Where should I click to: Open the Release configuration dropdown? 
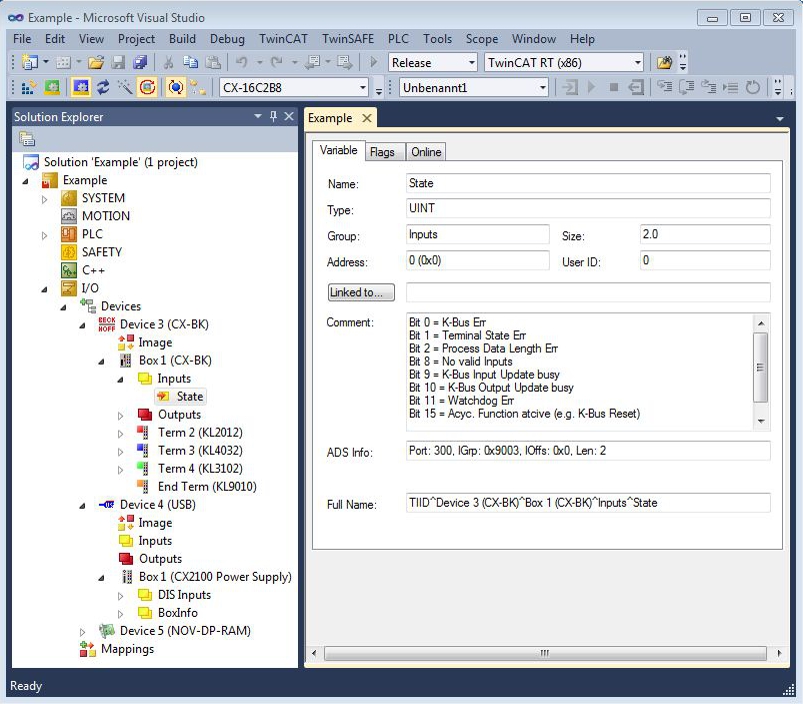472,62
